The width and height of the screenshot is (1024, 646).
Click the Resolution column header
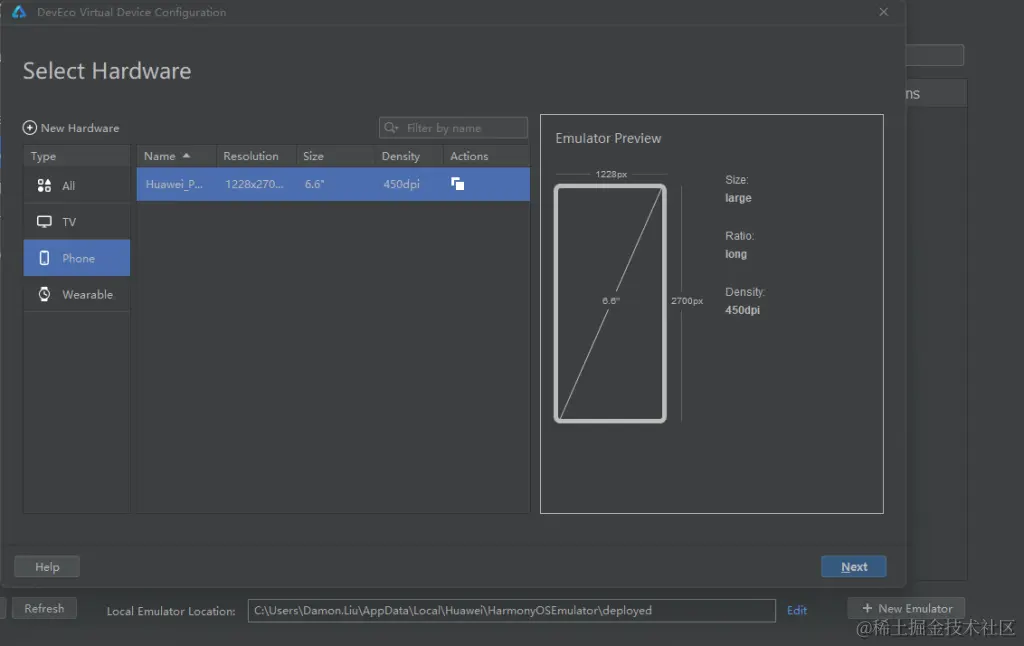pos(256,156)
